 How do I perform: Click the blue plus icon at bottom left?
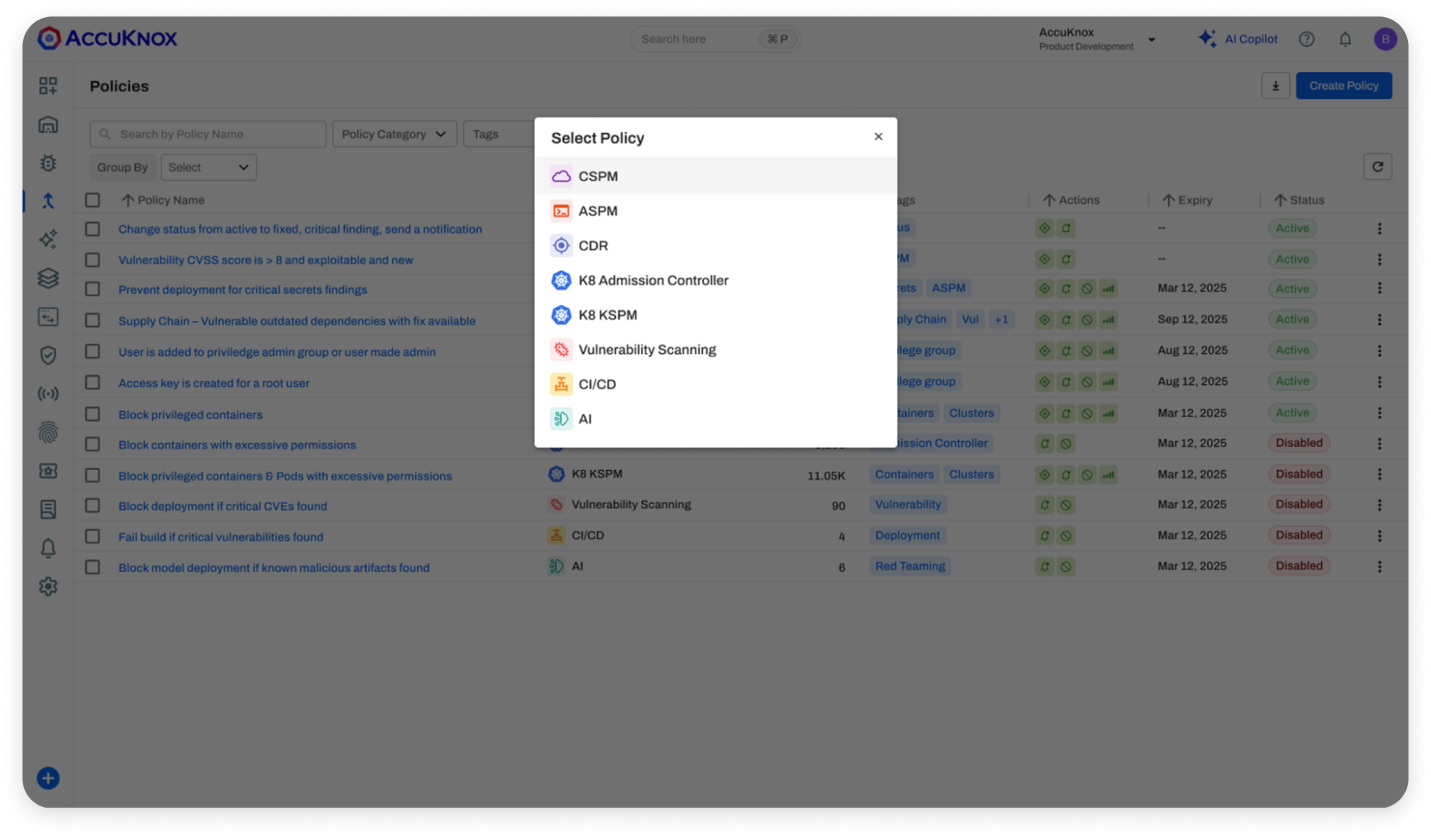tap(48, 778)
